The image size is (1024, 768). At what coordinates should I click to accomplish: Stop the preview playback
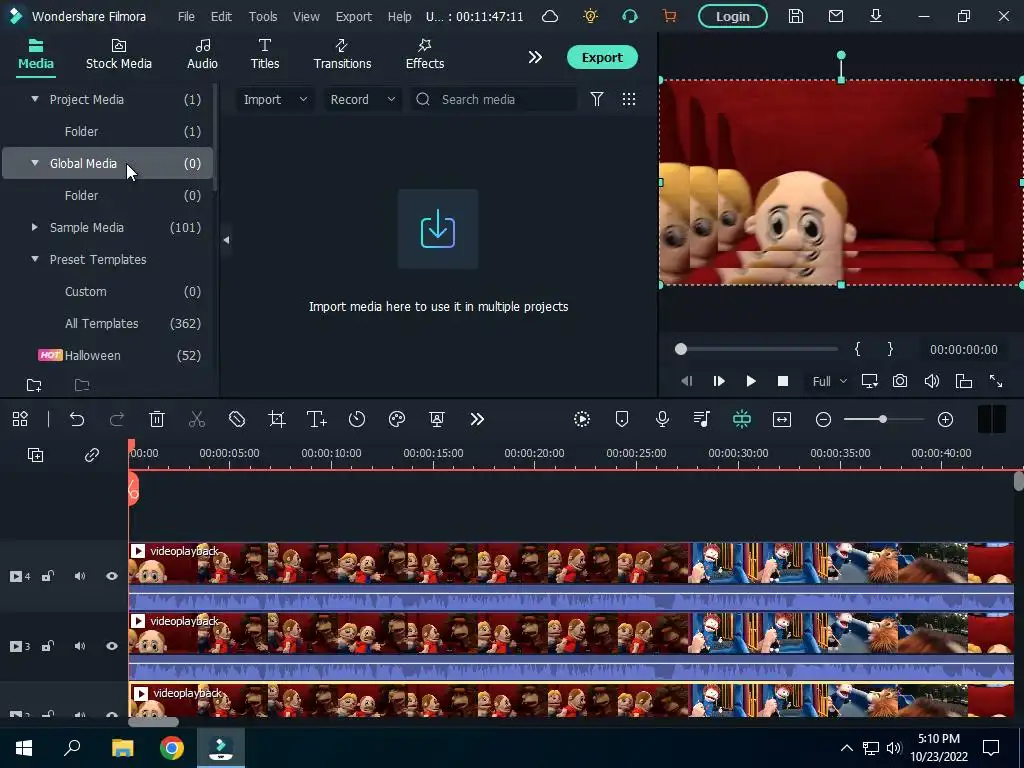pos(783,381)
